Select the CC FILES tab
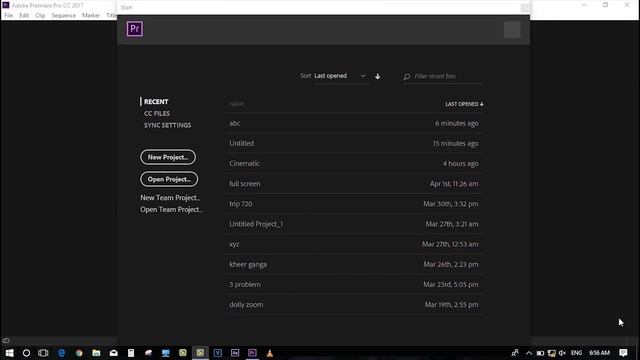This screenshot has height=360, width=640. click(157, 113)
